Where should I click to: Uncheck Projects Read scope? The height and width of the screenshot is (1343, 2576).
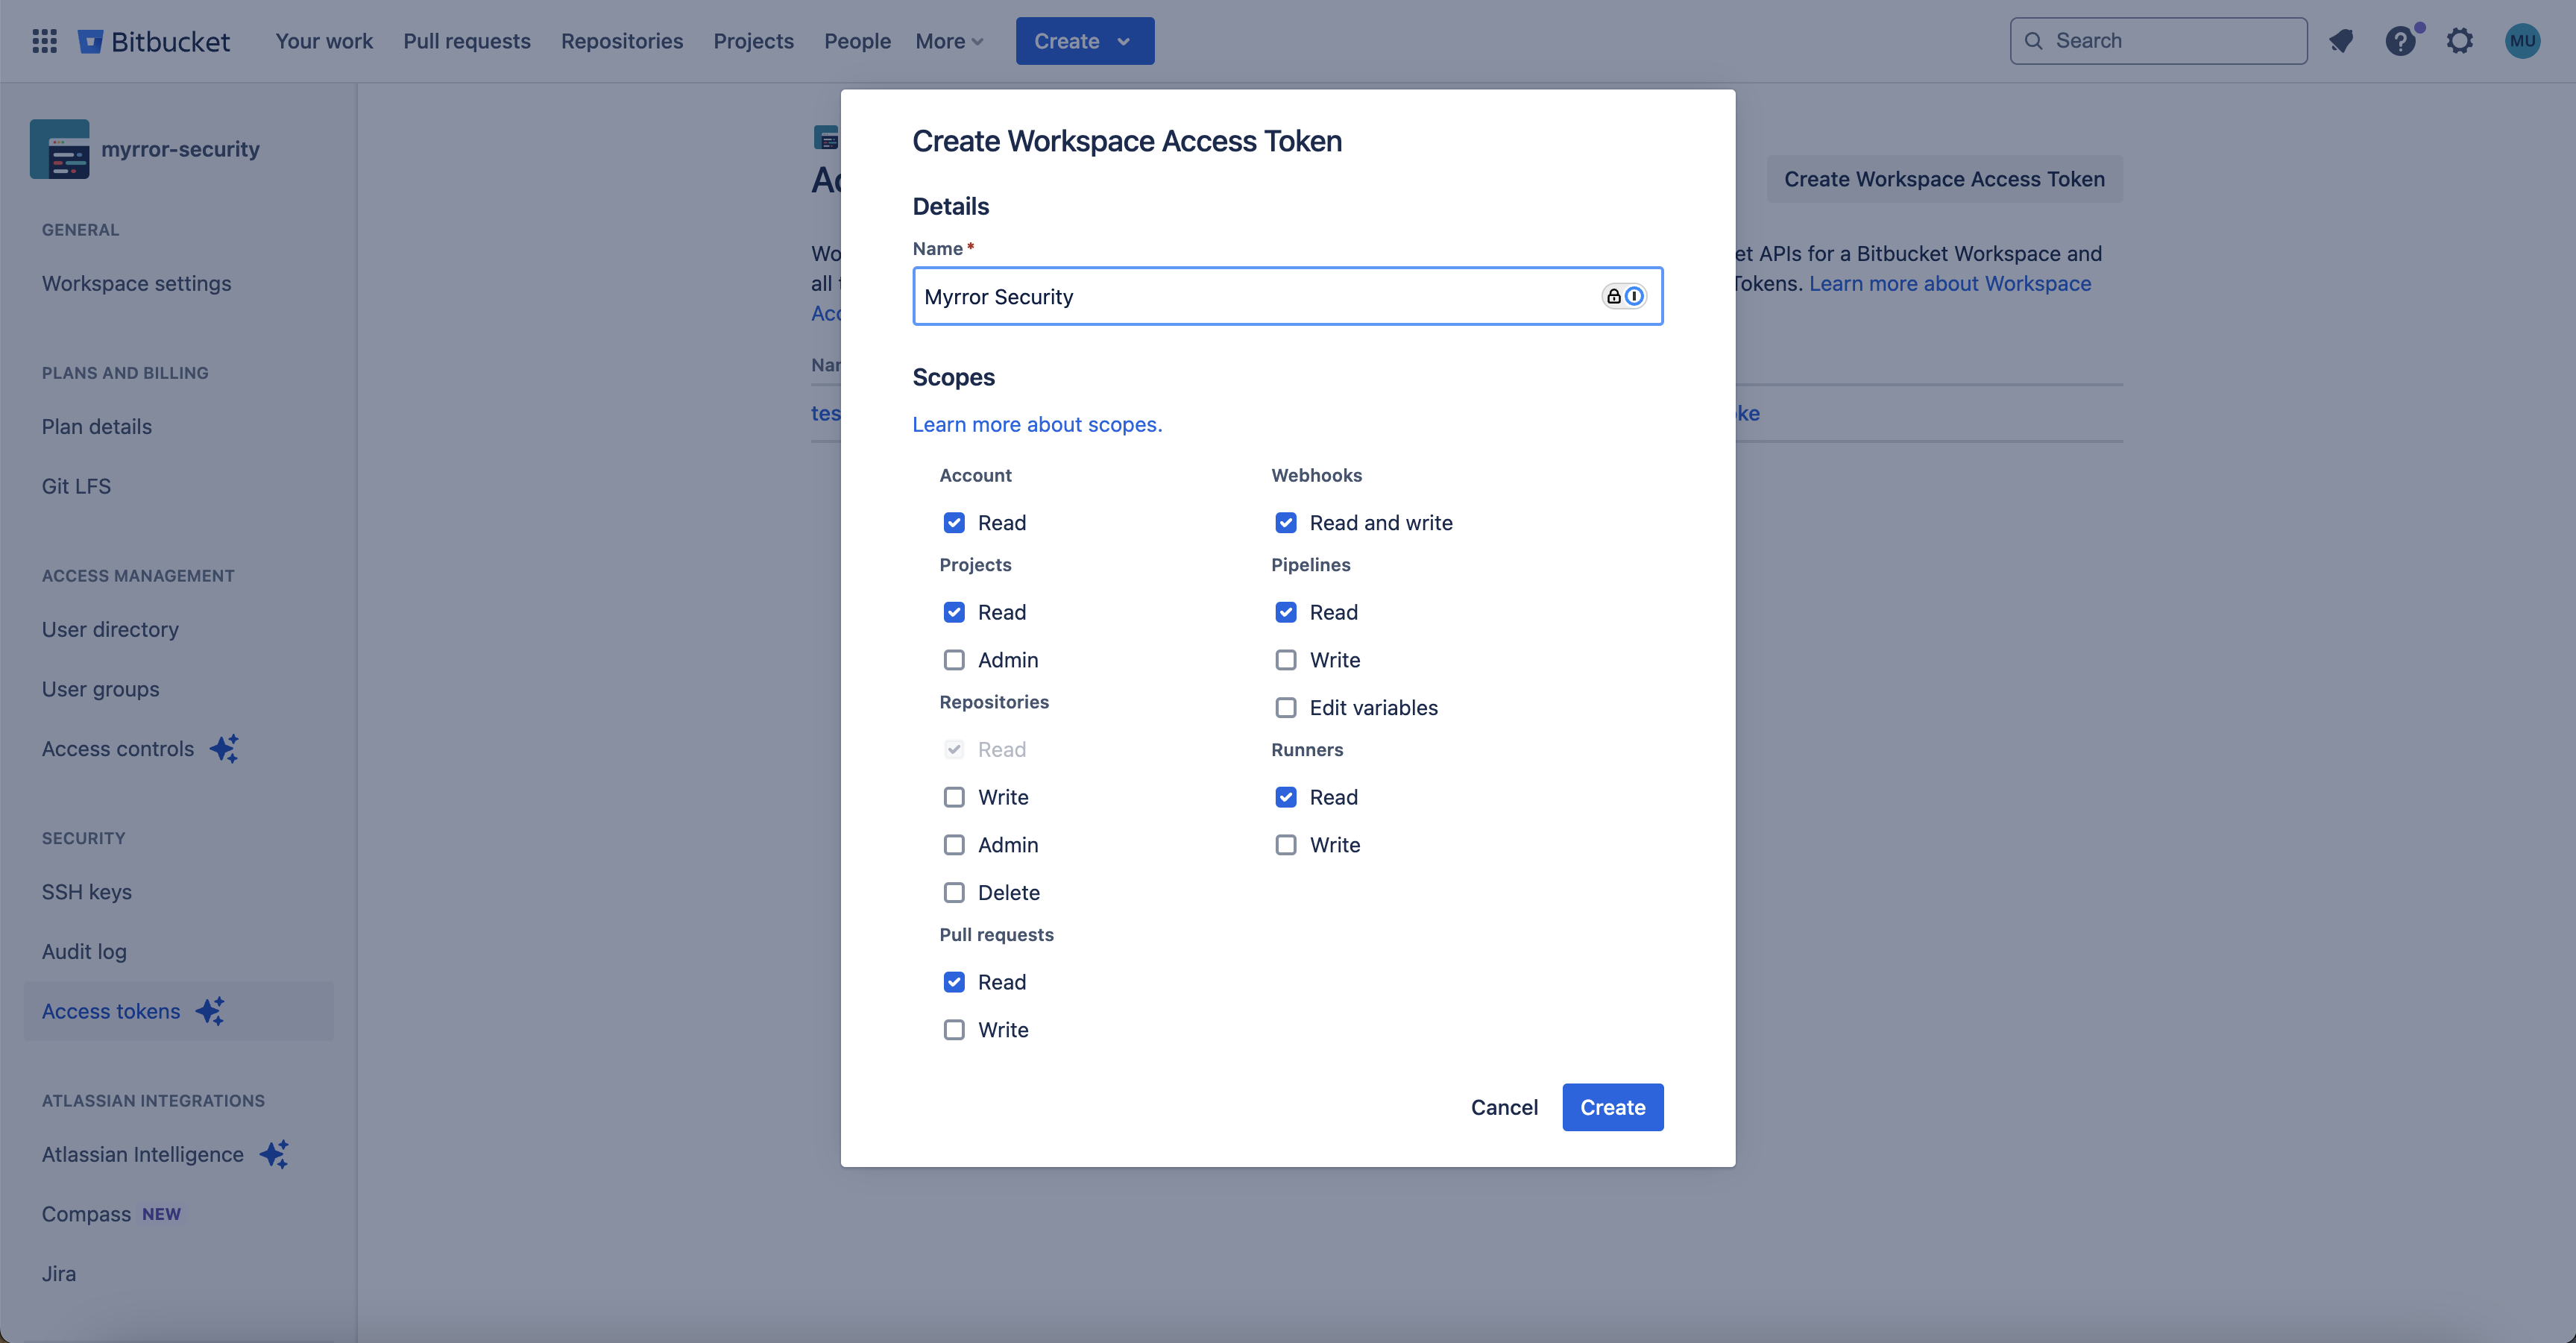coord(954,612)
